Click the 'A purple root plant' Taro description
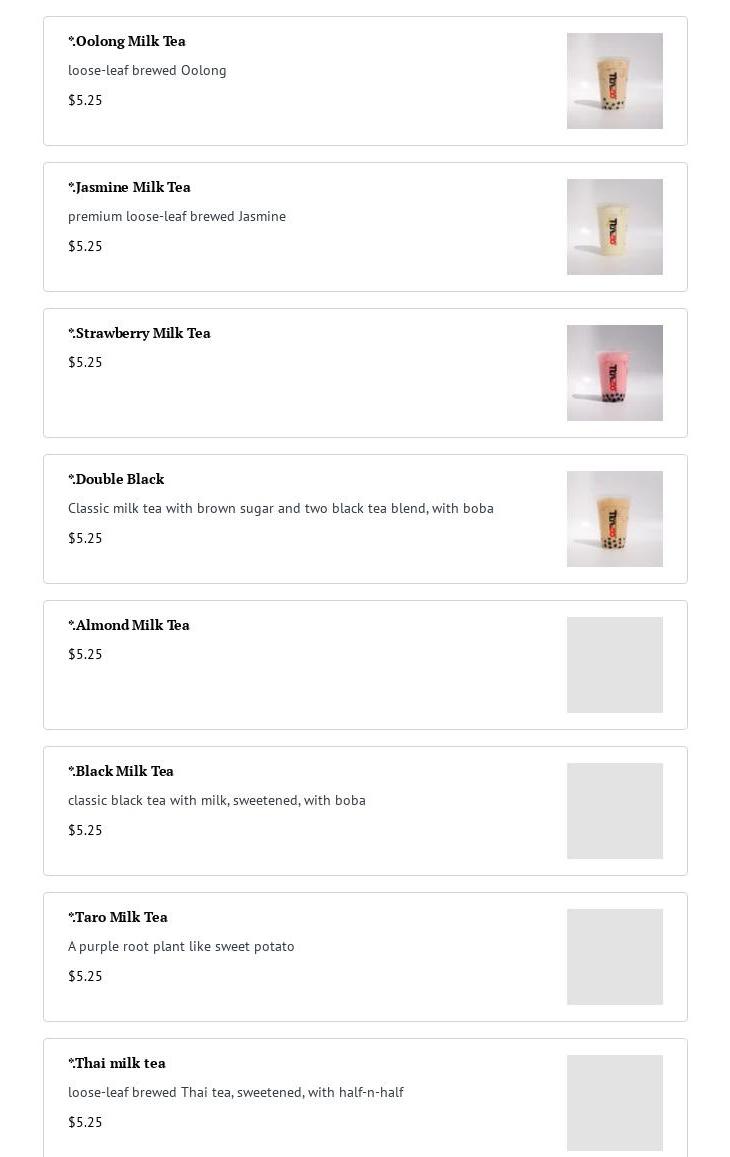The width and height of the screenshot is (730, 1157). click(x=181, y=947)
